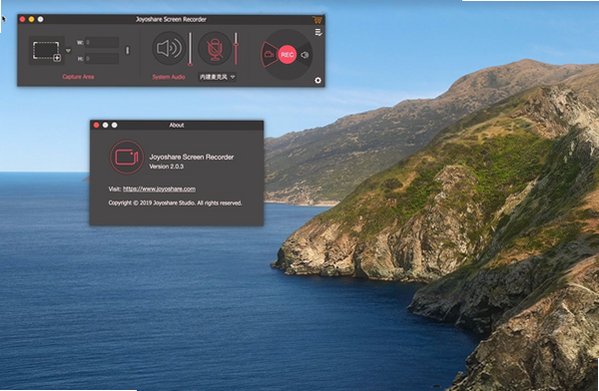Switch to audio-only recording mode icon

pos(304,55)
